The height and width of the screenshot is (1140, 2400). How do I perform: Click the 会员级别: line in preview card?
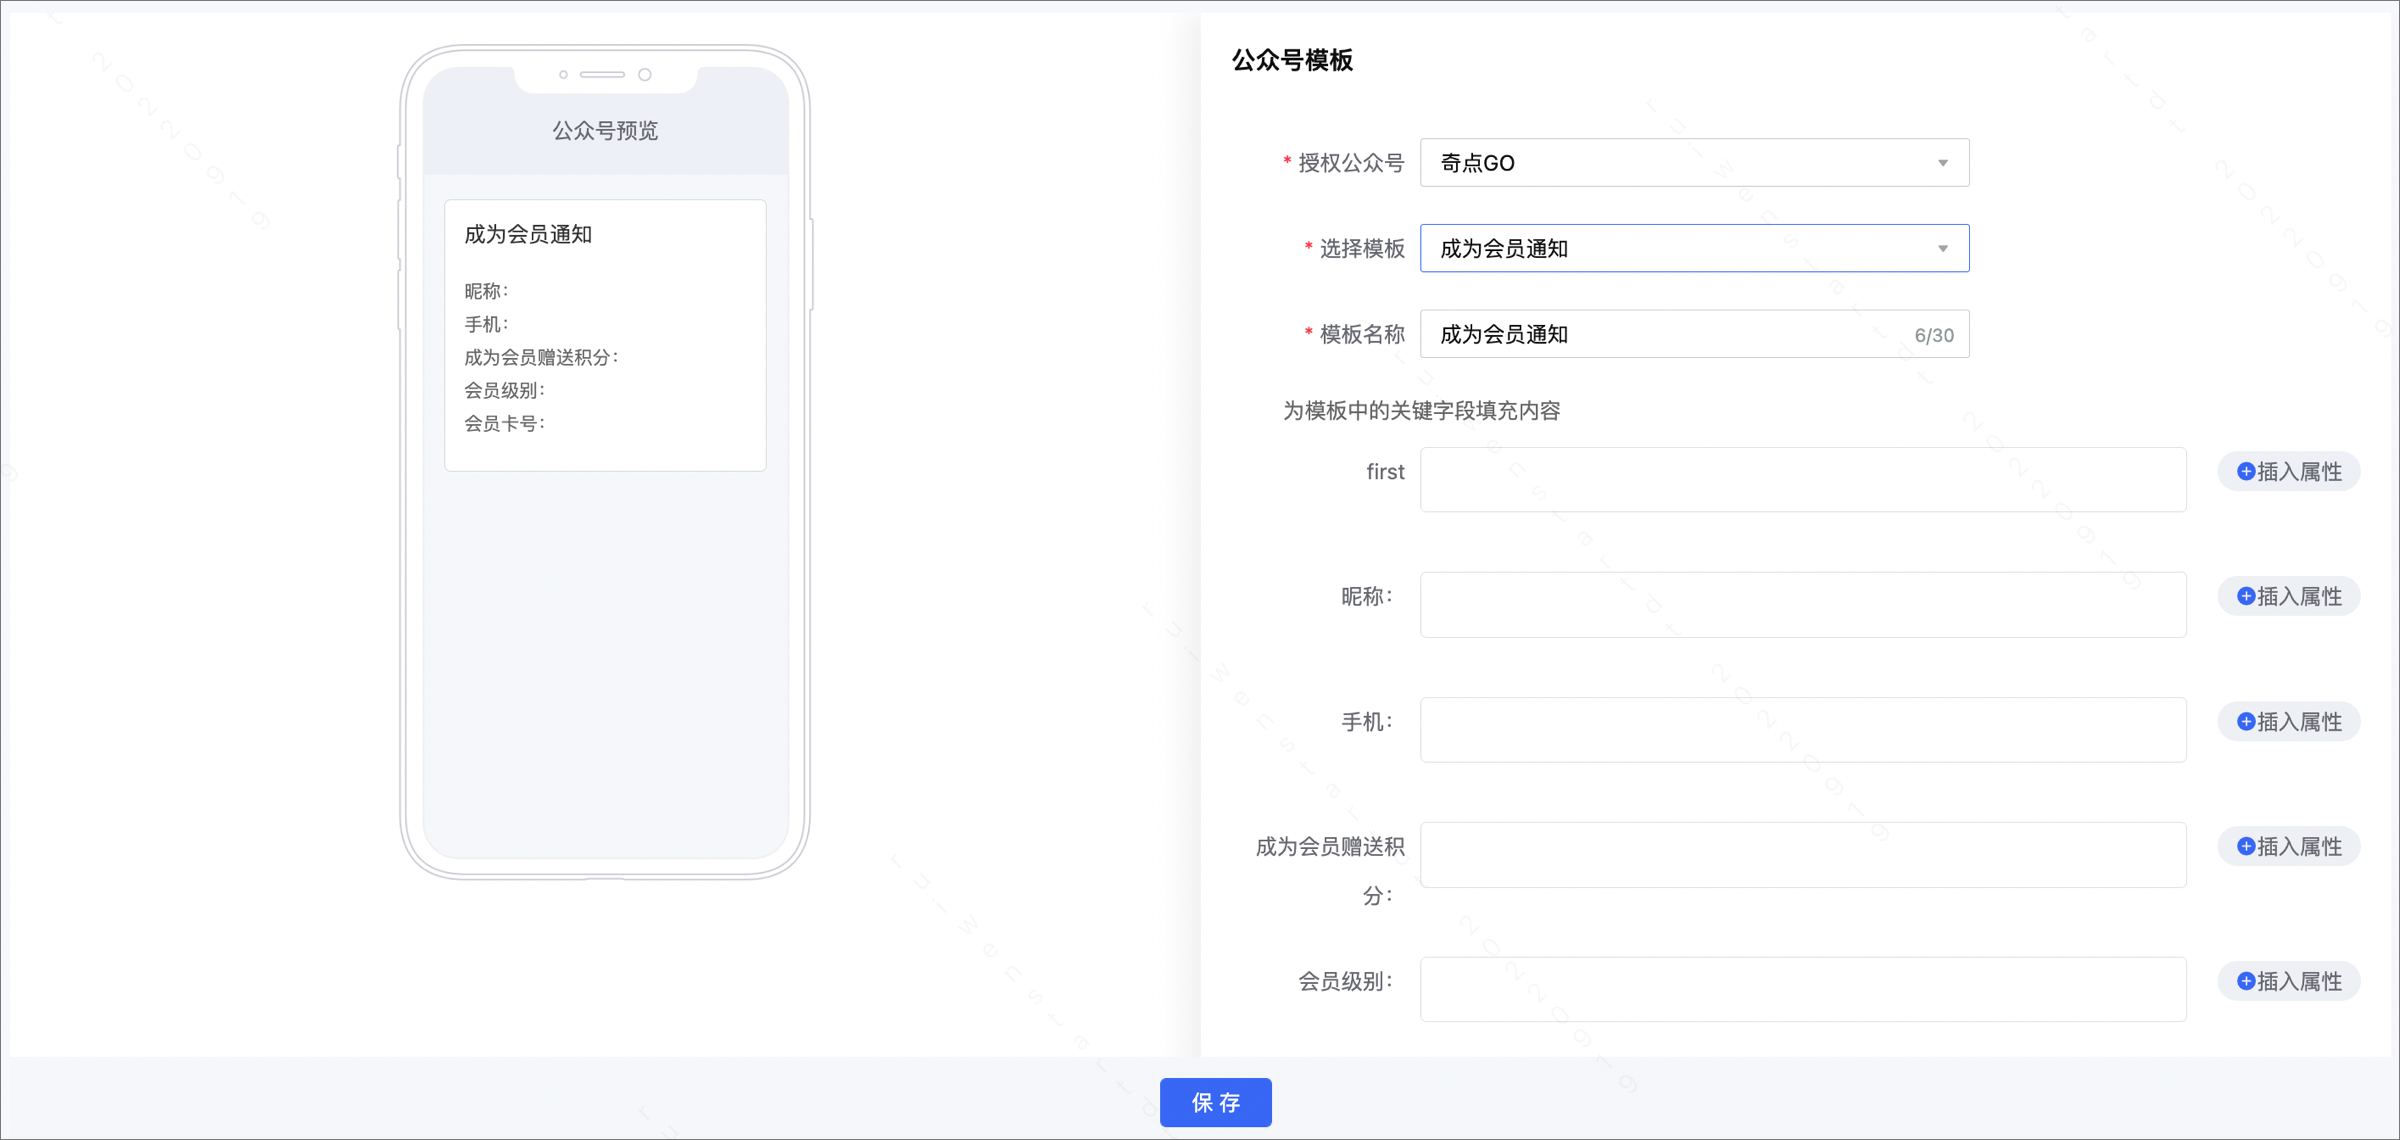coord(505,390)
